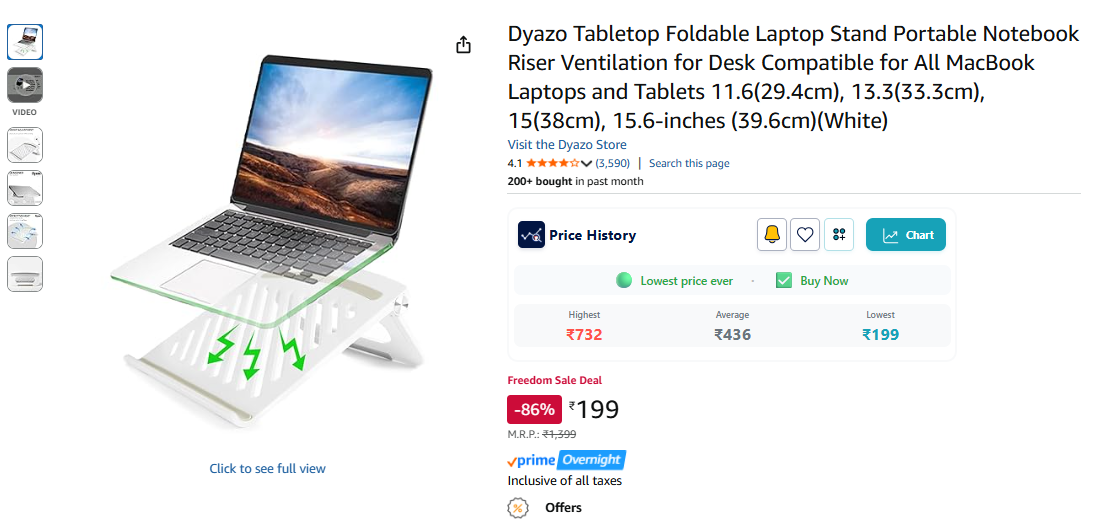The image size is (1105, 524).
Task: Click the price alert bell icon
Action: 772,235
